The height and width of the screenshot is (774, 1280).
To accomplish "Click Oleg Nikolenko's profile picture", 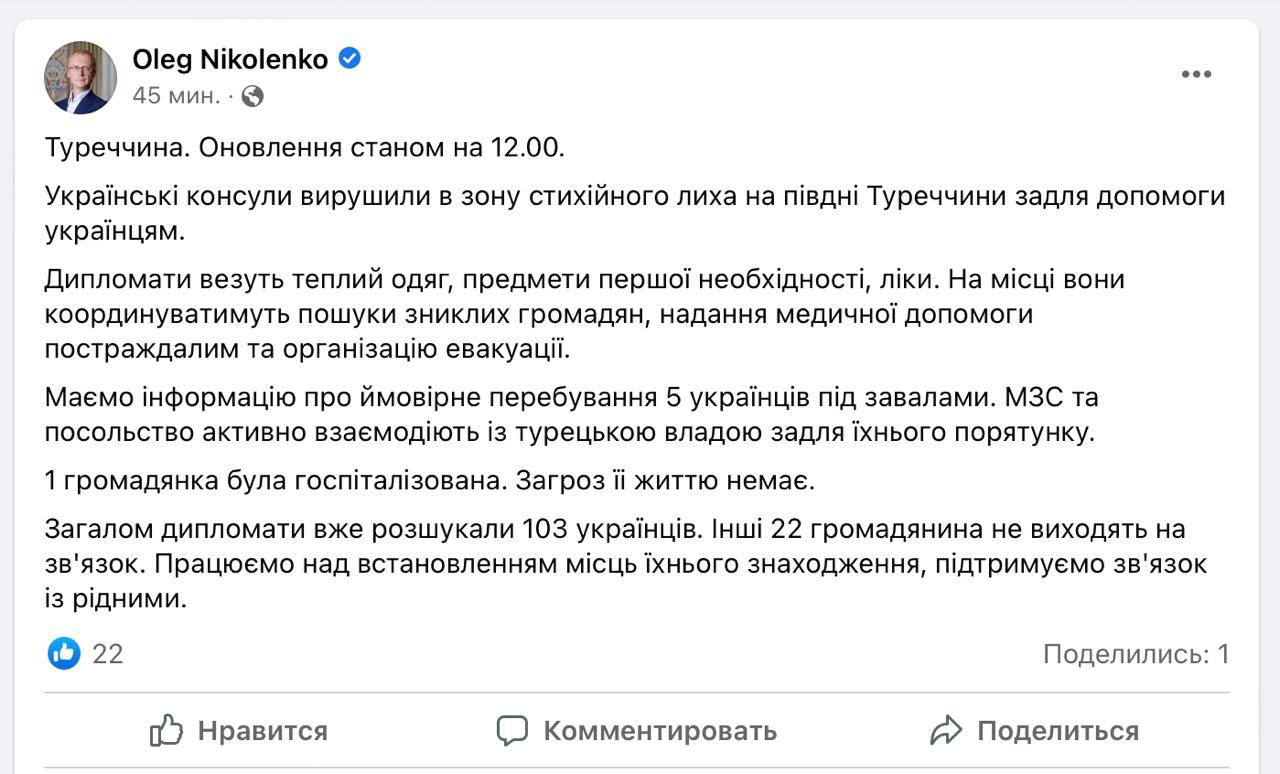I will coord(80,77).
